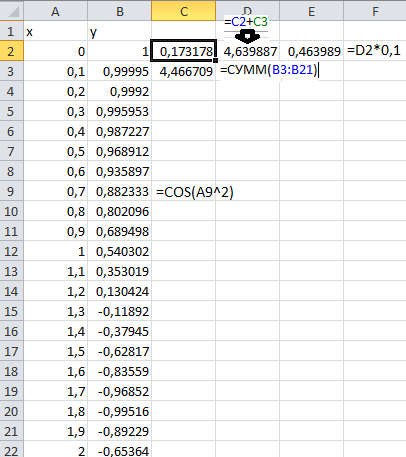Select row 2 header
This screenshot has width=406, height=457.
point(12,51)
